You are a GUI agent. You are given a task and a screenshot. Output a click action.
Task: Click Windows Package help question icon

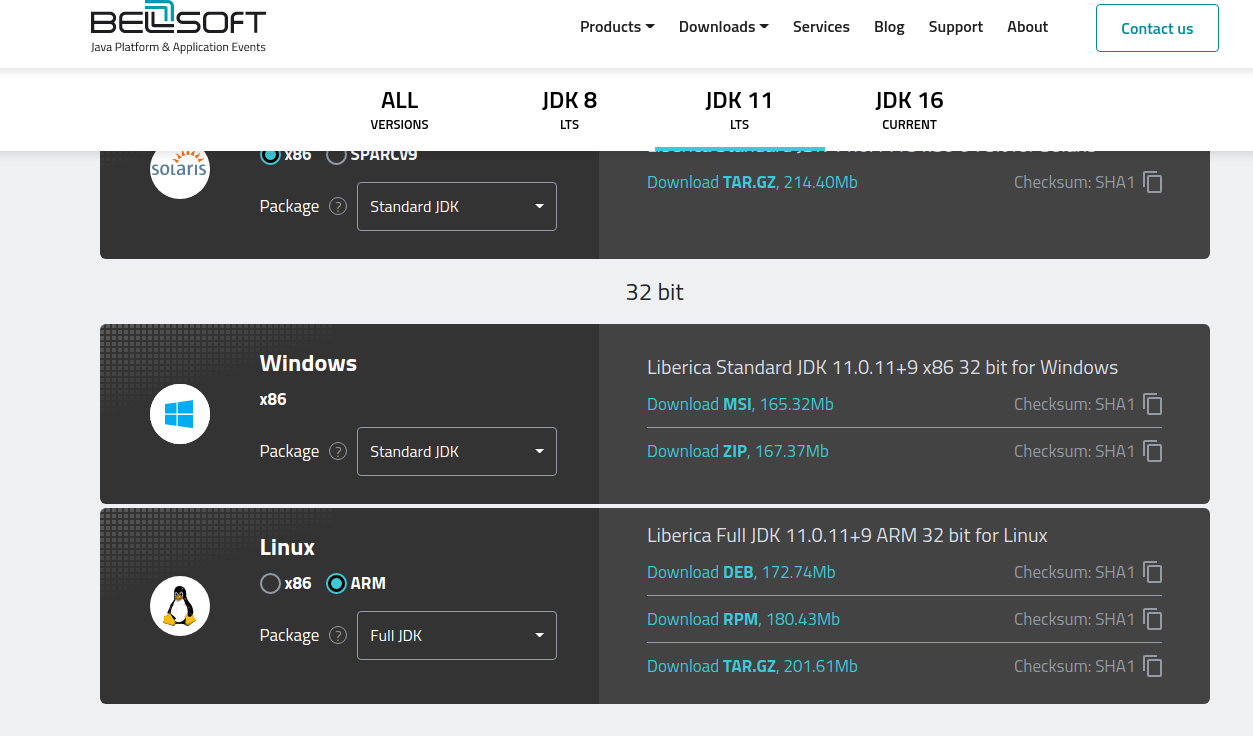coord(338,452)
